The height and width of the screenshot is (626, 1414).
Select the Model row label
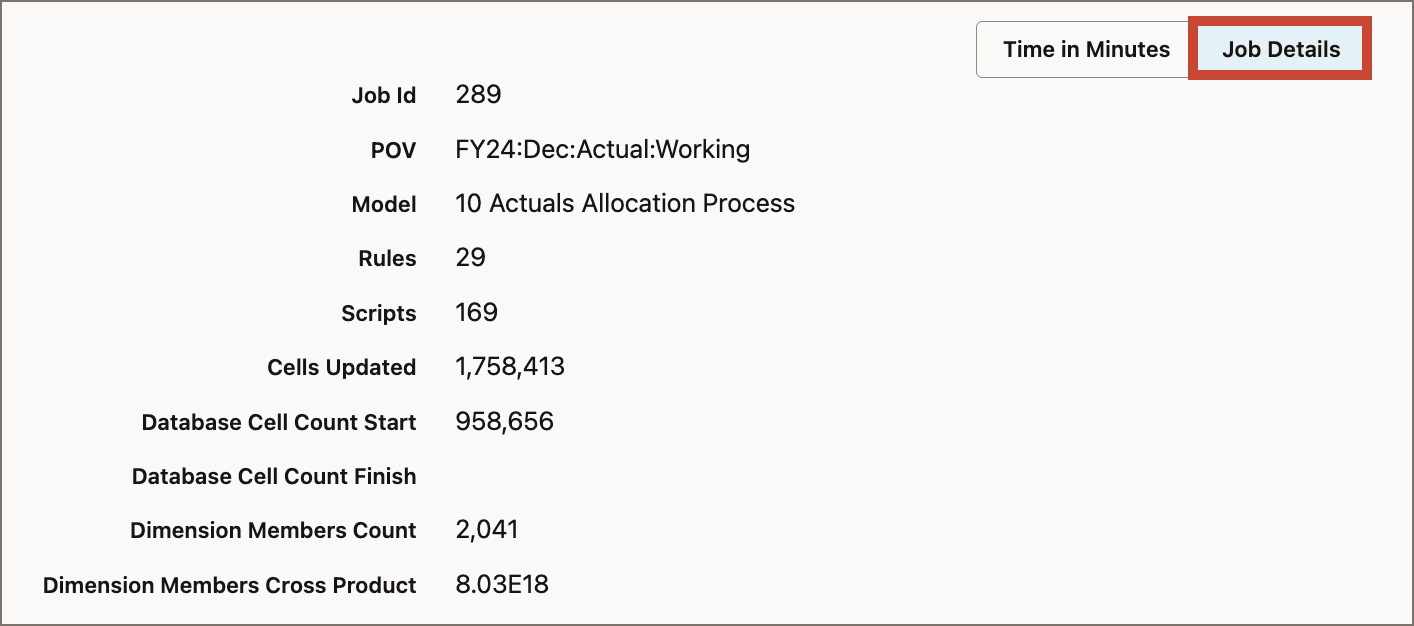click(384, 204)
